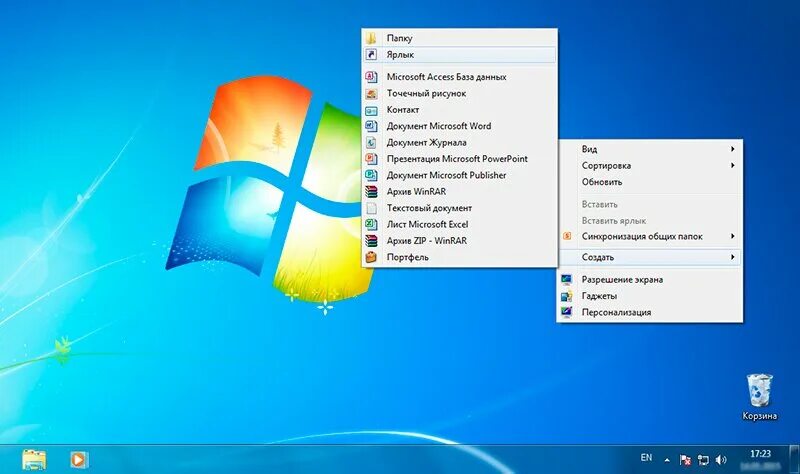
Task: Click the WinRAR icon beside Архив WinRAR
Action: (x=371, y=191)
